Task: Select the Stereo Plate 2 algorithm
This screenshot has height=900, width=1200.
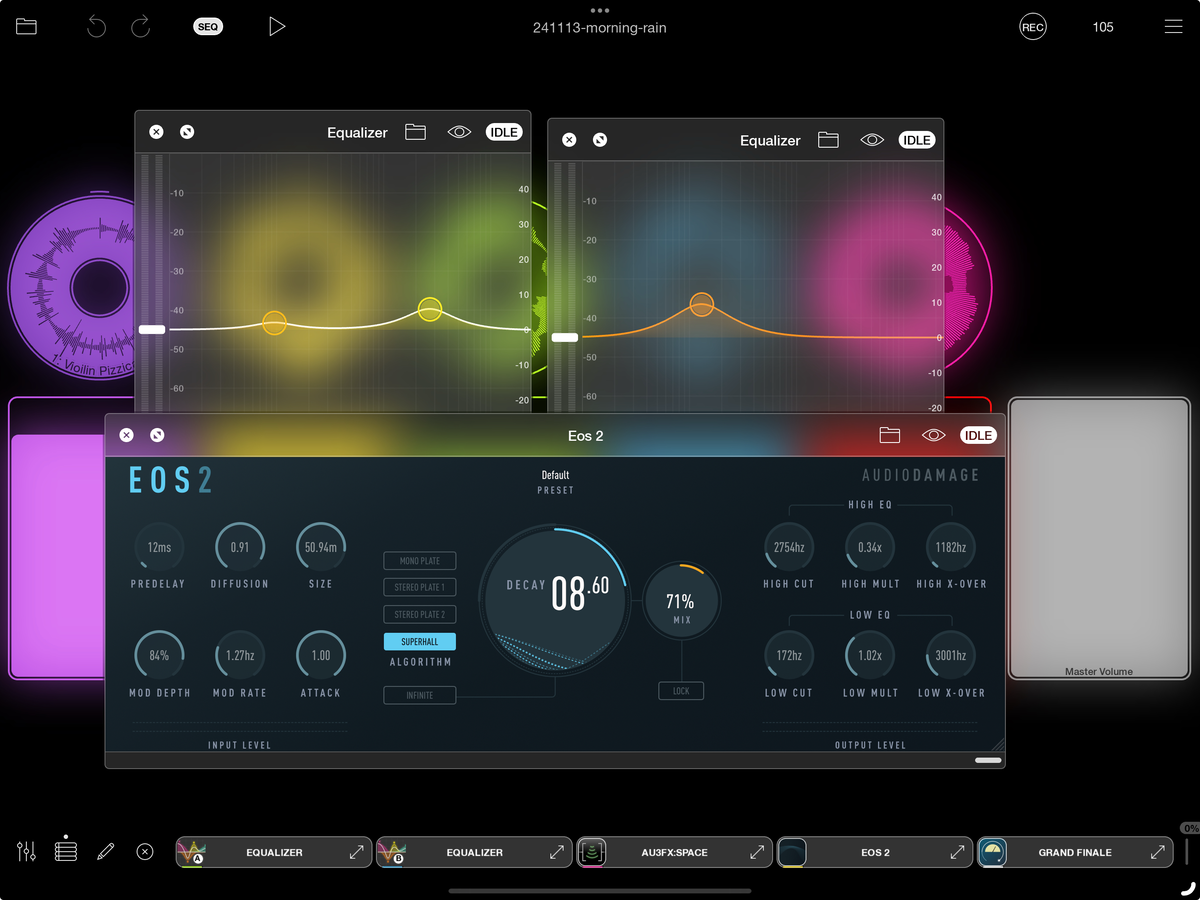Action: coord(420,615)
